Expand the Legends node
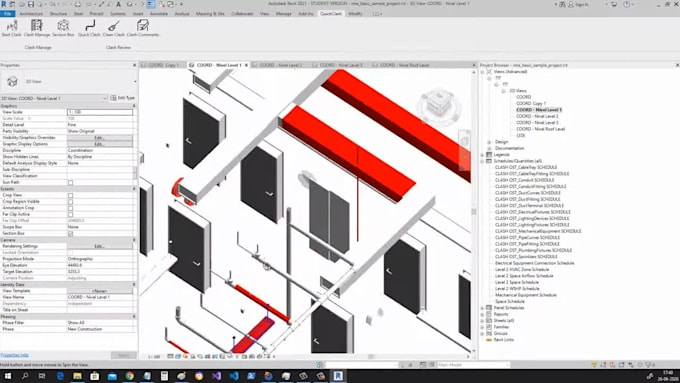The height and width of the screenshot is (383, 680). tap(482, 154)
